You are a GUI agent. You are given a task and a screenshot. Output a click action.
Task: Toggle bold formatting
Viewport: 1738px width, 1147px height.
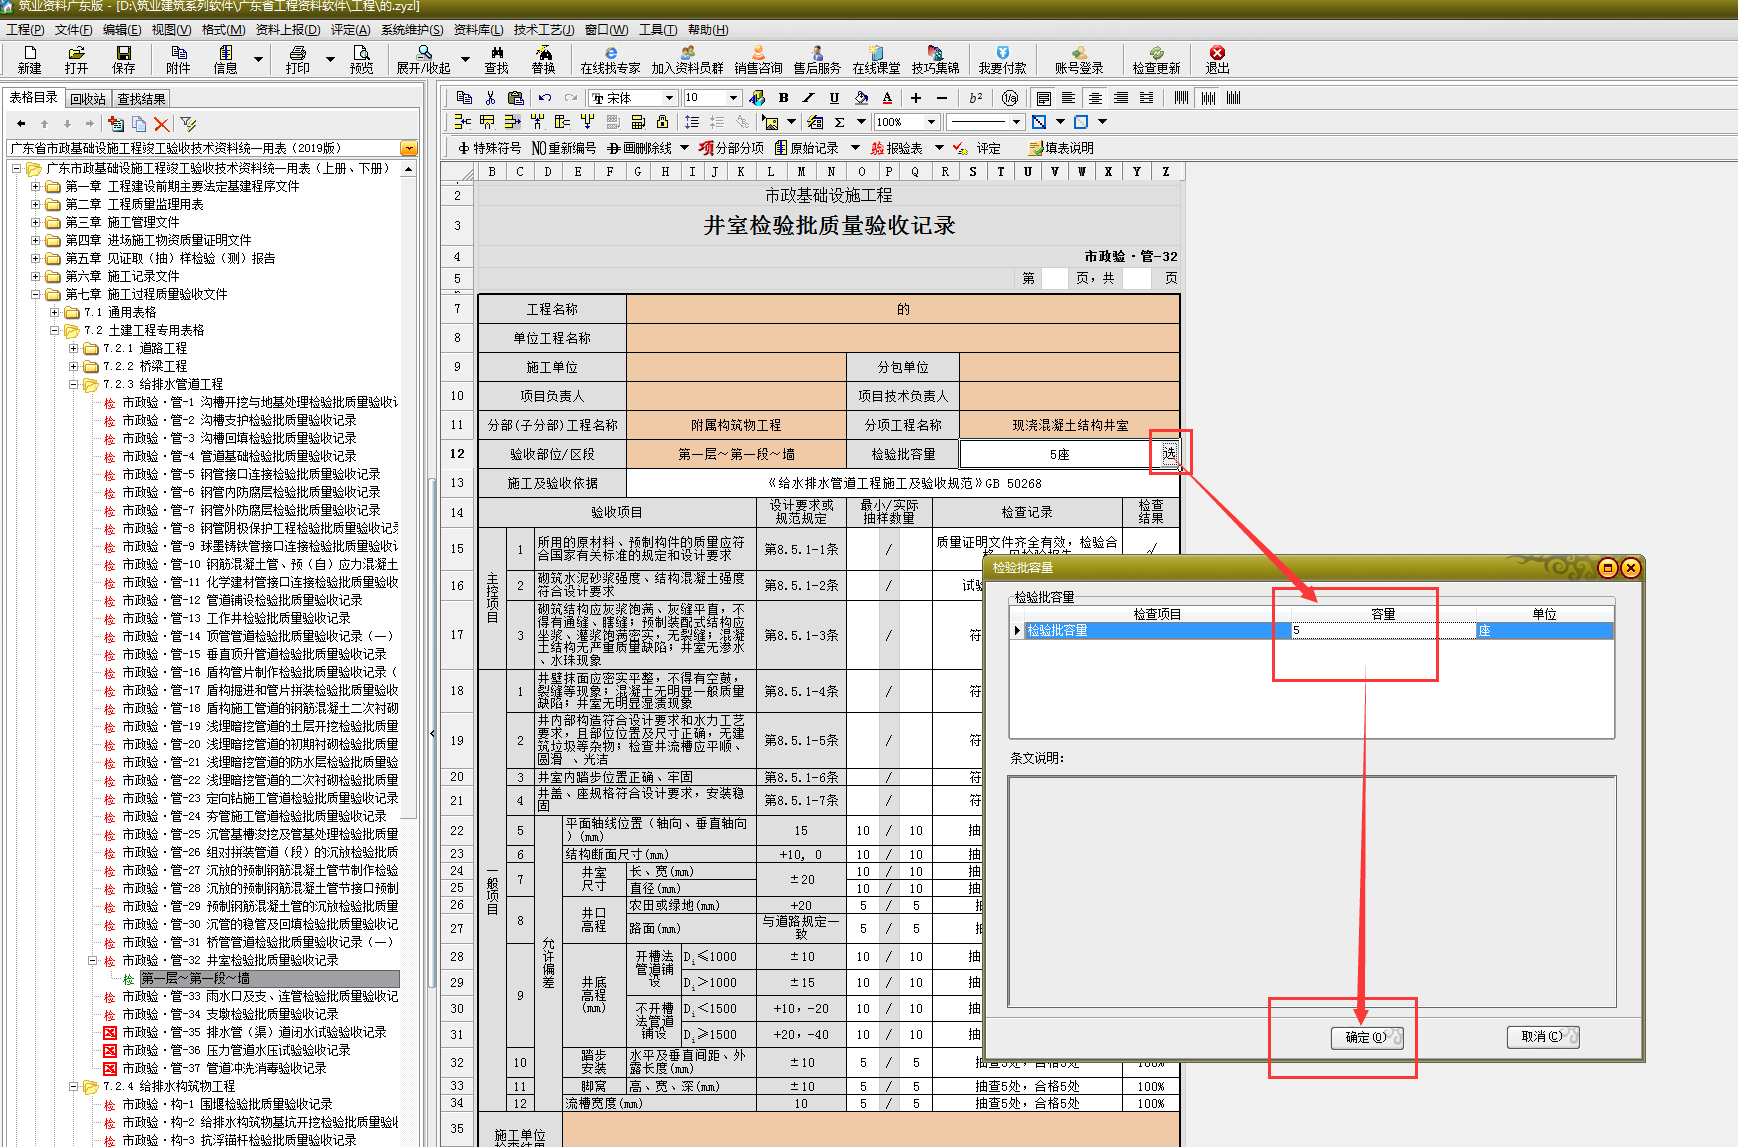point(784,98)
